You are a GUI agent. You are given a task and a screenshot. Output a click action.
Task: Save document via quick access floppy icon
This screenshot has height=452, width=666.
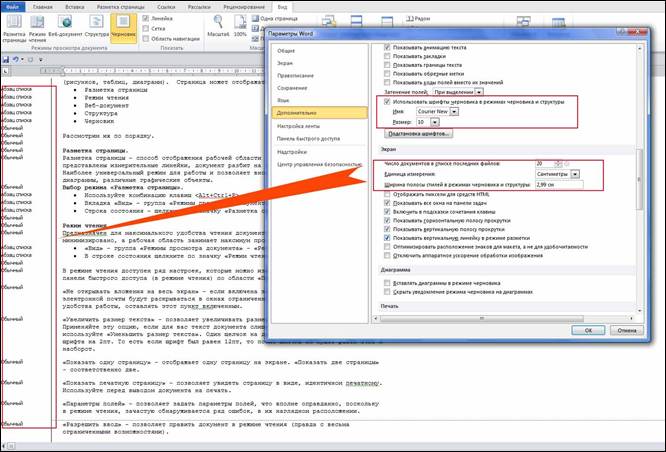(6, 59)
